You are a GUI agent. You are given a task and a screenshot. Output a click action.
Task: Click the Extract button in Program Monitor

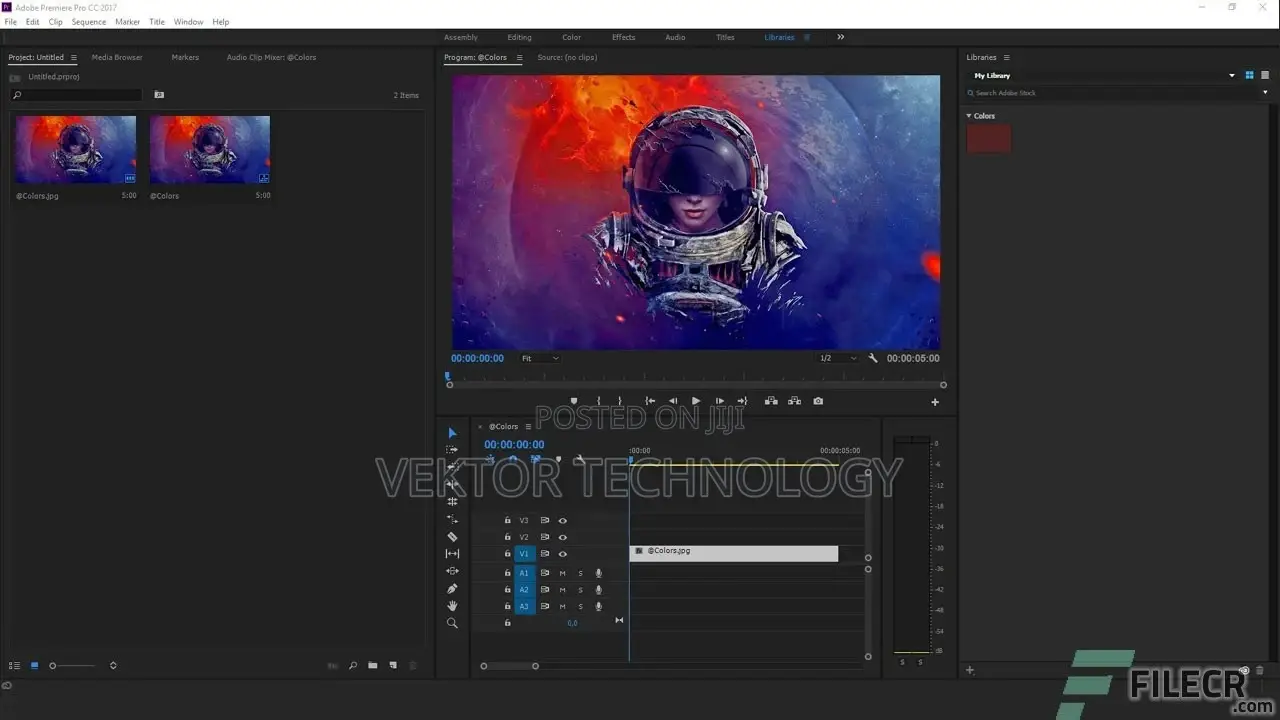click(794, 401)
